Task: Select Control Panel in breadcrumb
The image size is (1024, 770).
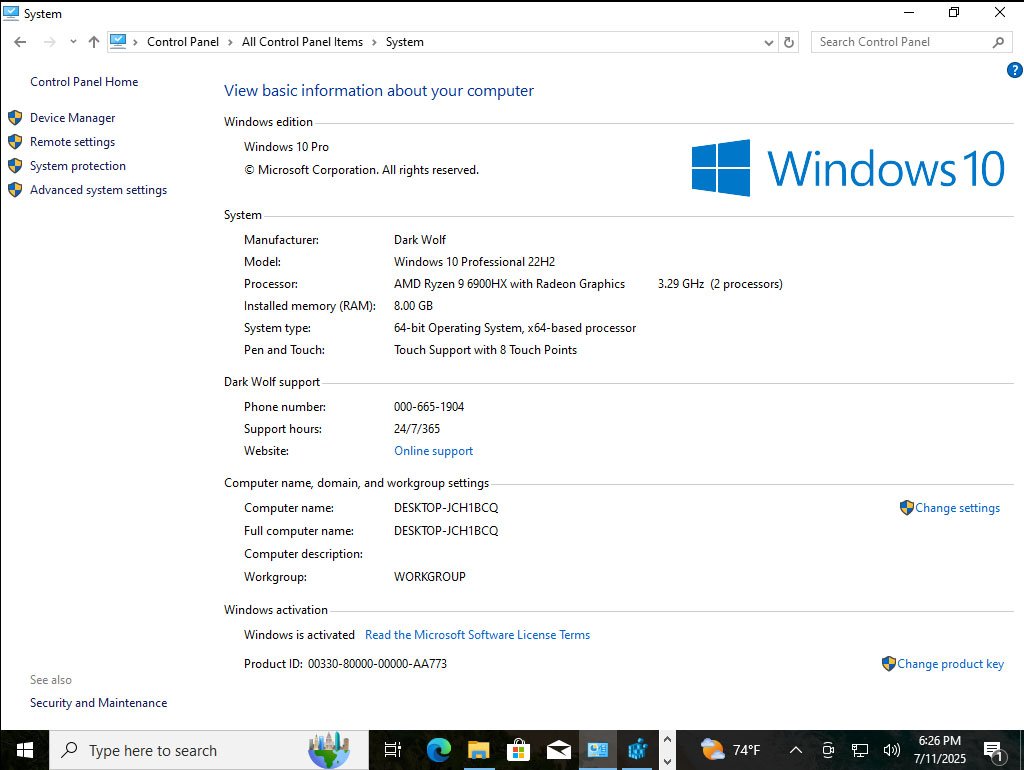Action: tap(183, 42)
